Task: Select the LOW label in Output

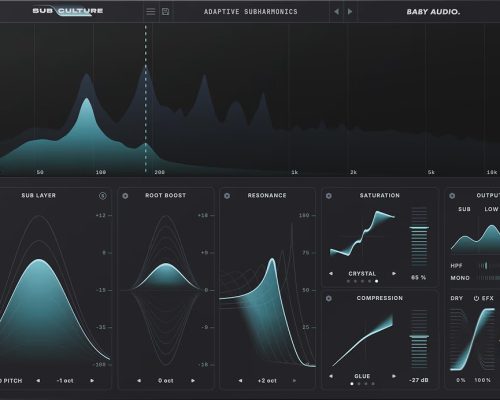Action: pos(491,209)
